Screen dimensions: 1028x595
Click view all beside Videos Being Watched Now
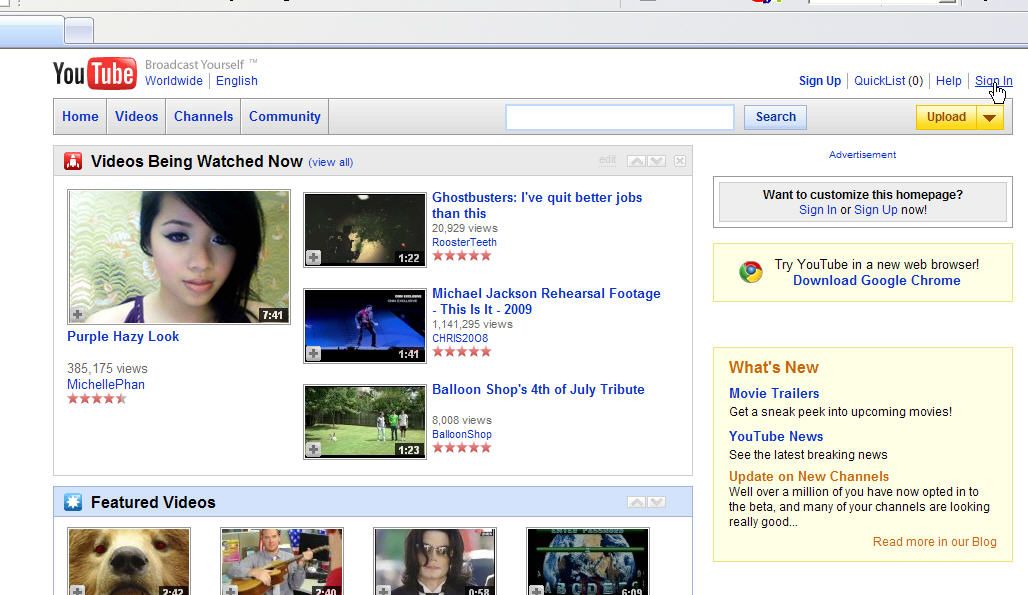point(330,163)
